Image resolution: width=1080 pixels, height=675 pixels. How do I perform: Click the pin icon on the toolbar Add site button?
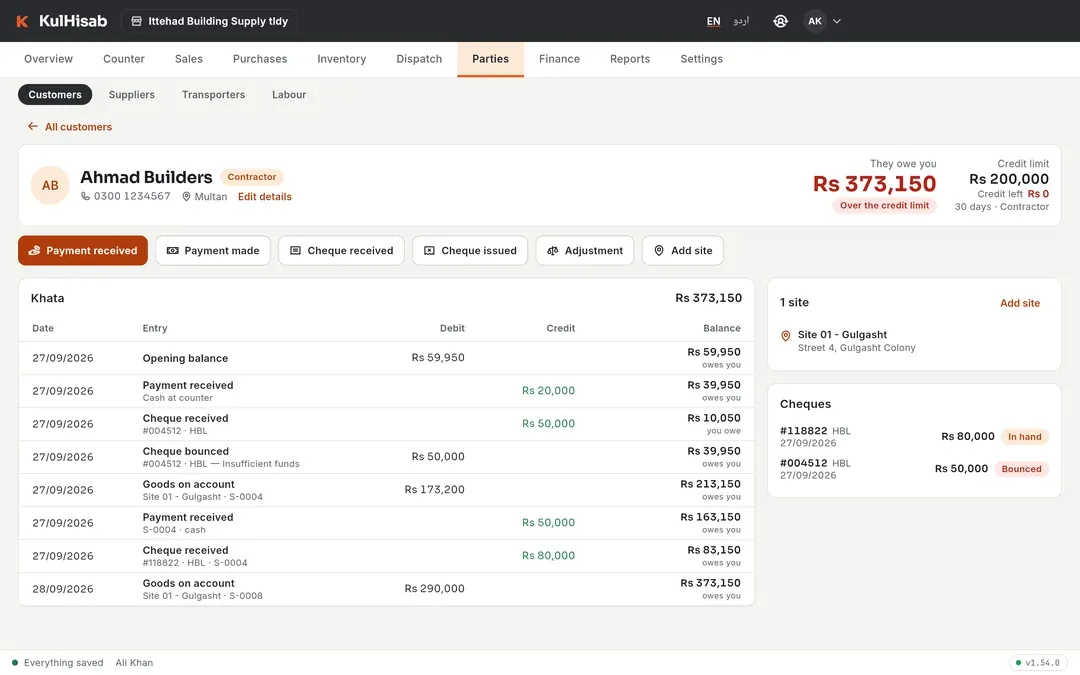coord(659,251)
